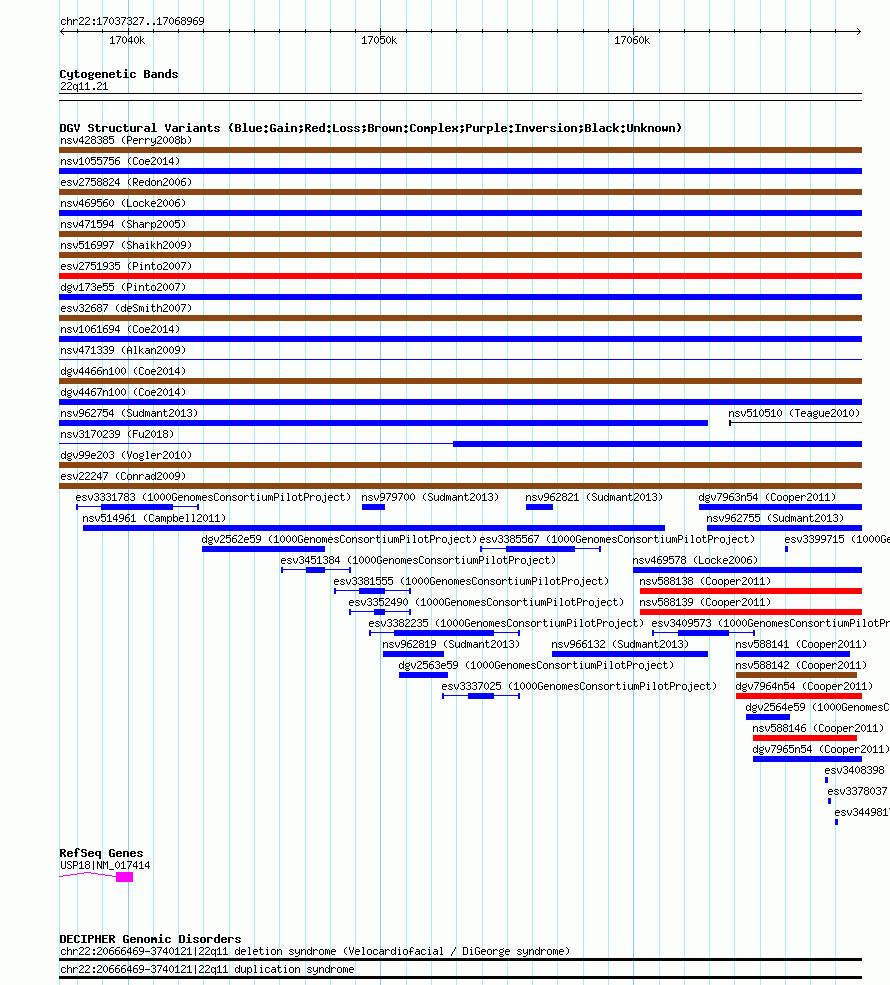Click variant label nsv962819 (Sudmant2013)
Viewport: 890px width, 985px height.
[451, 644]
